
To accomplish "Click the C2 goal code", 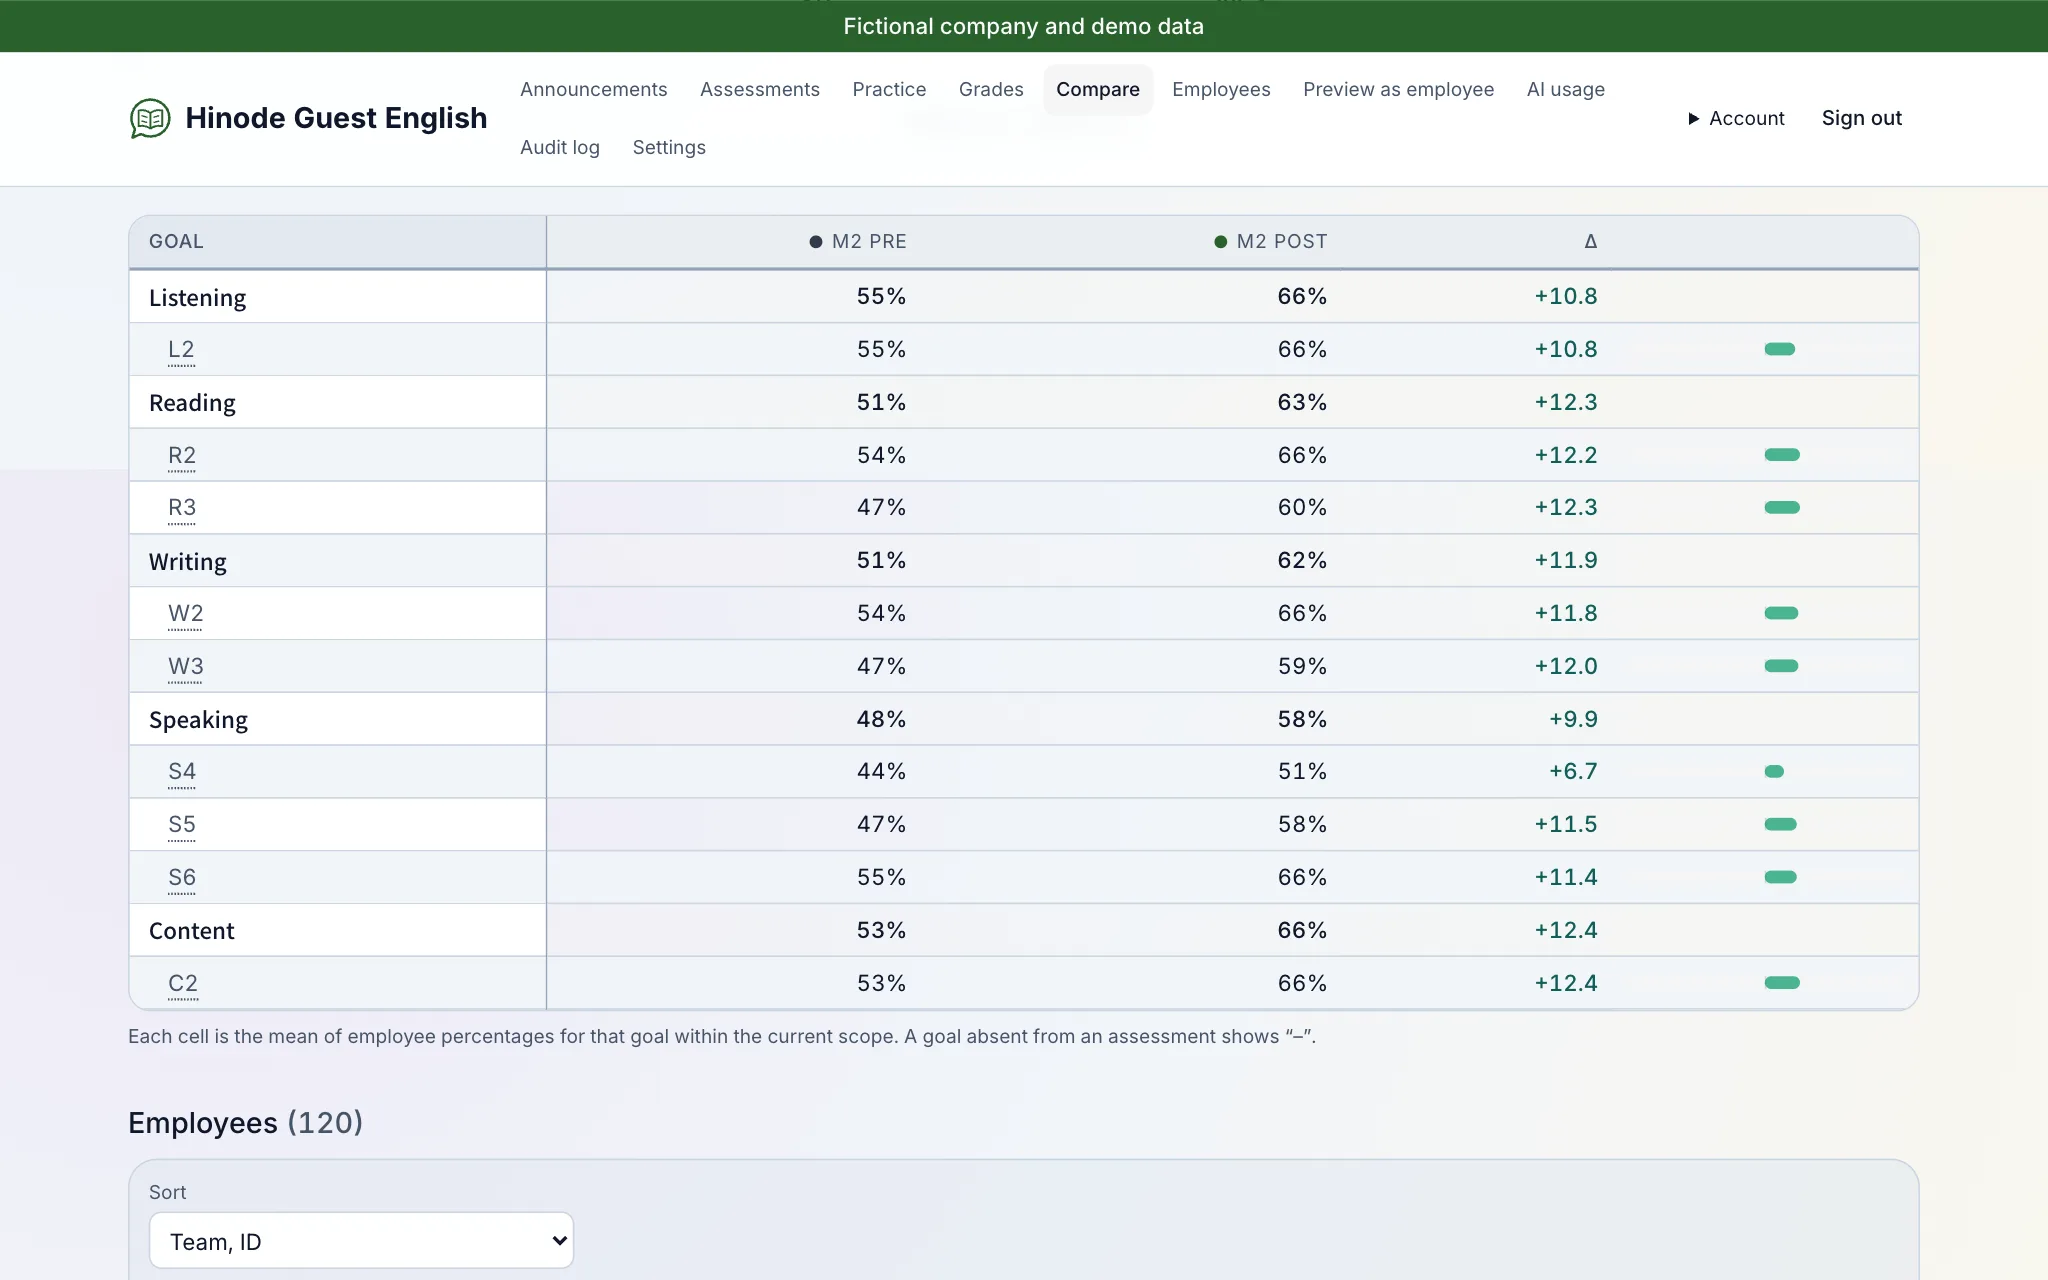I will tap(183, 984).
